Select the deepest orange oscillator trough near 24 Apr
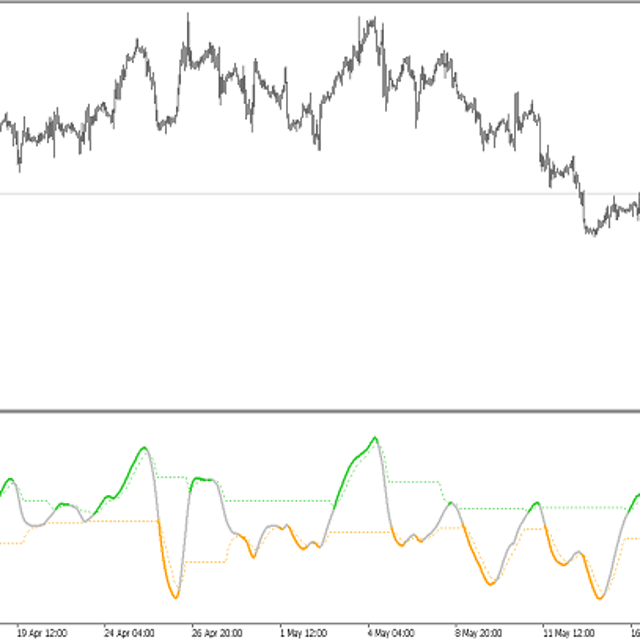Image resolution: width=640 pixels, height=640 pixels. pyautogui.click(x=174, y=596)
